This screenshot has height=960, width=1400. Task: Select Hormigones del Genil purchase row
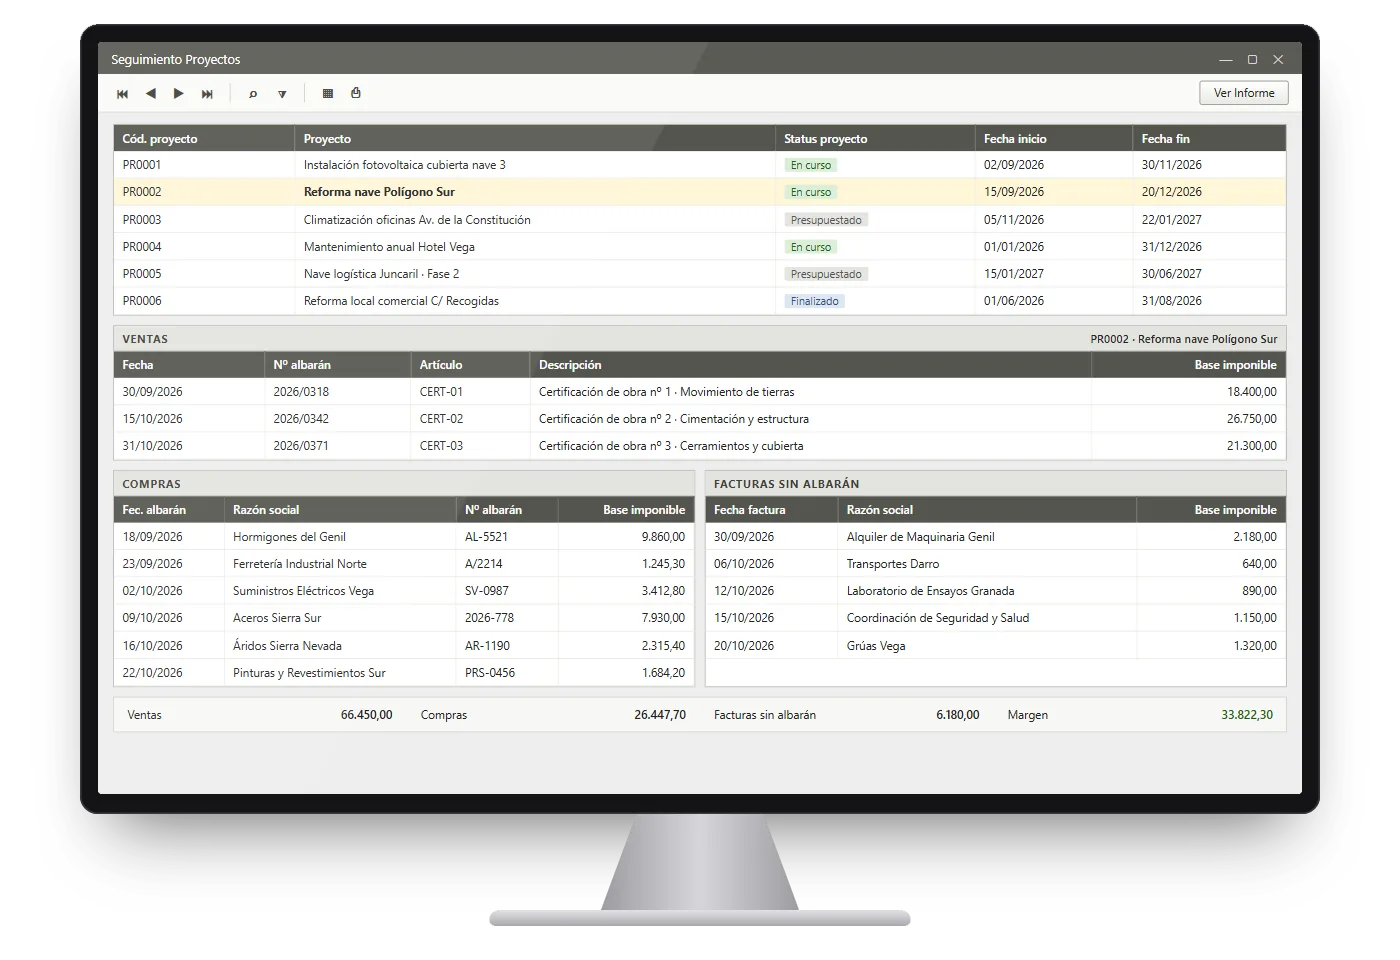click(404, 537)
